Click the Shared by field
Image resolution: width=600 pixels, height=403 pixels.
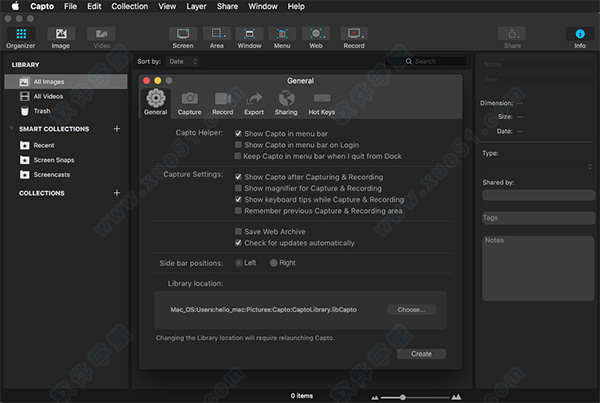[538, 195]
